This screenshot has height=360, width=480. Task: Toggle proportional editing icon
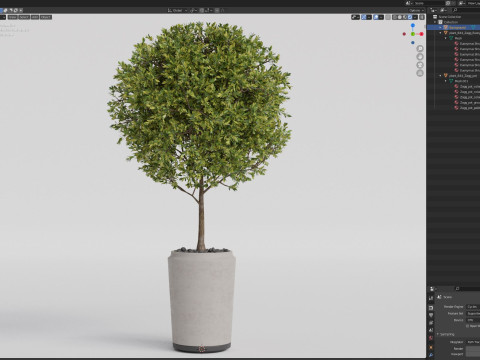pyautogui.click(x=217, y=10)
